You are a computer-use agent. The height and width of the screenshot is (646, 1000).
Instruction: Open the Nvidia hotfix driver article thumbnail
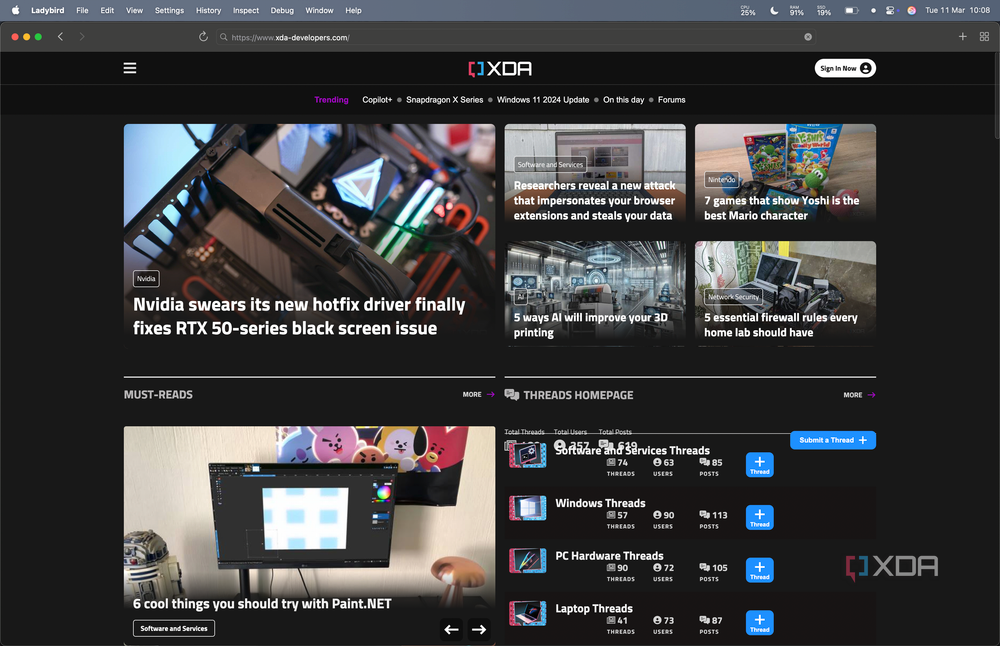click(309, 235)
